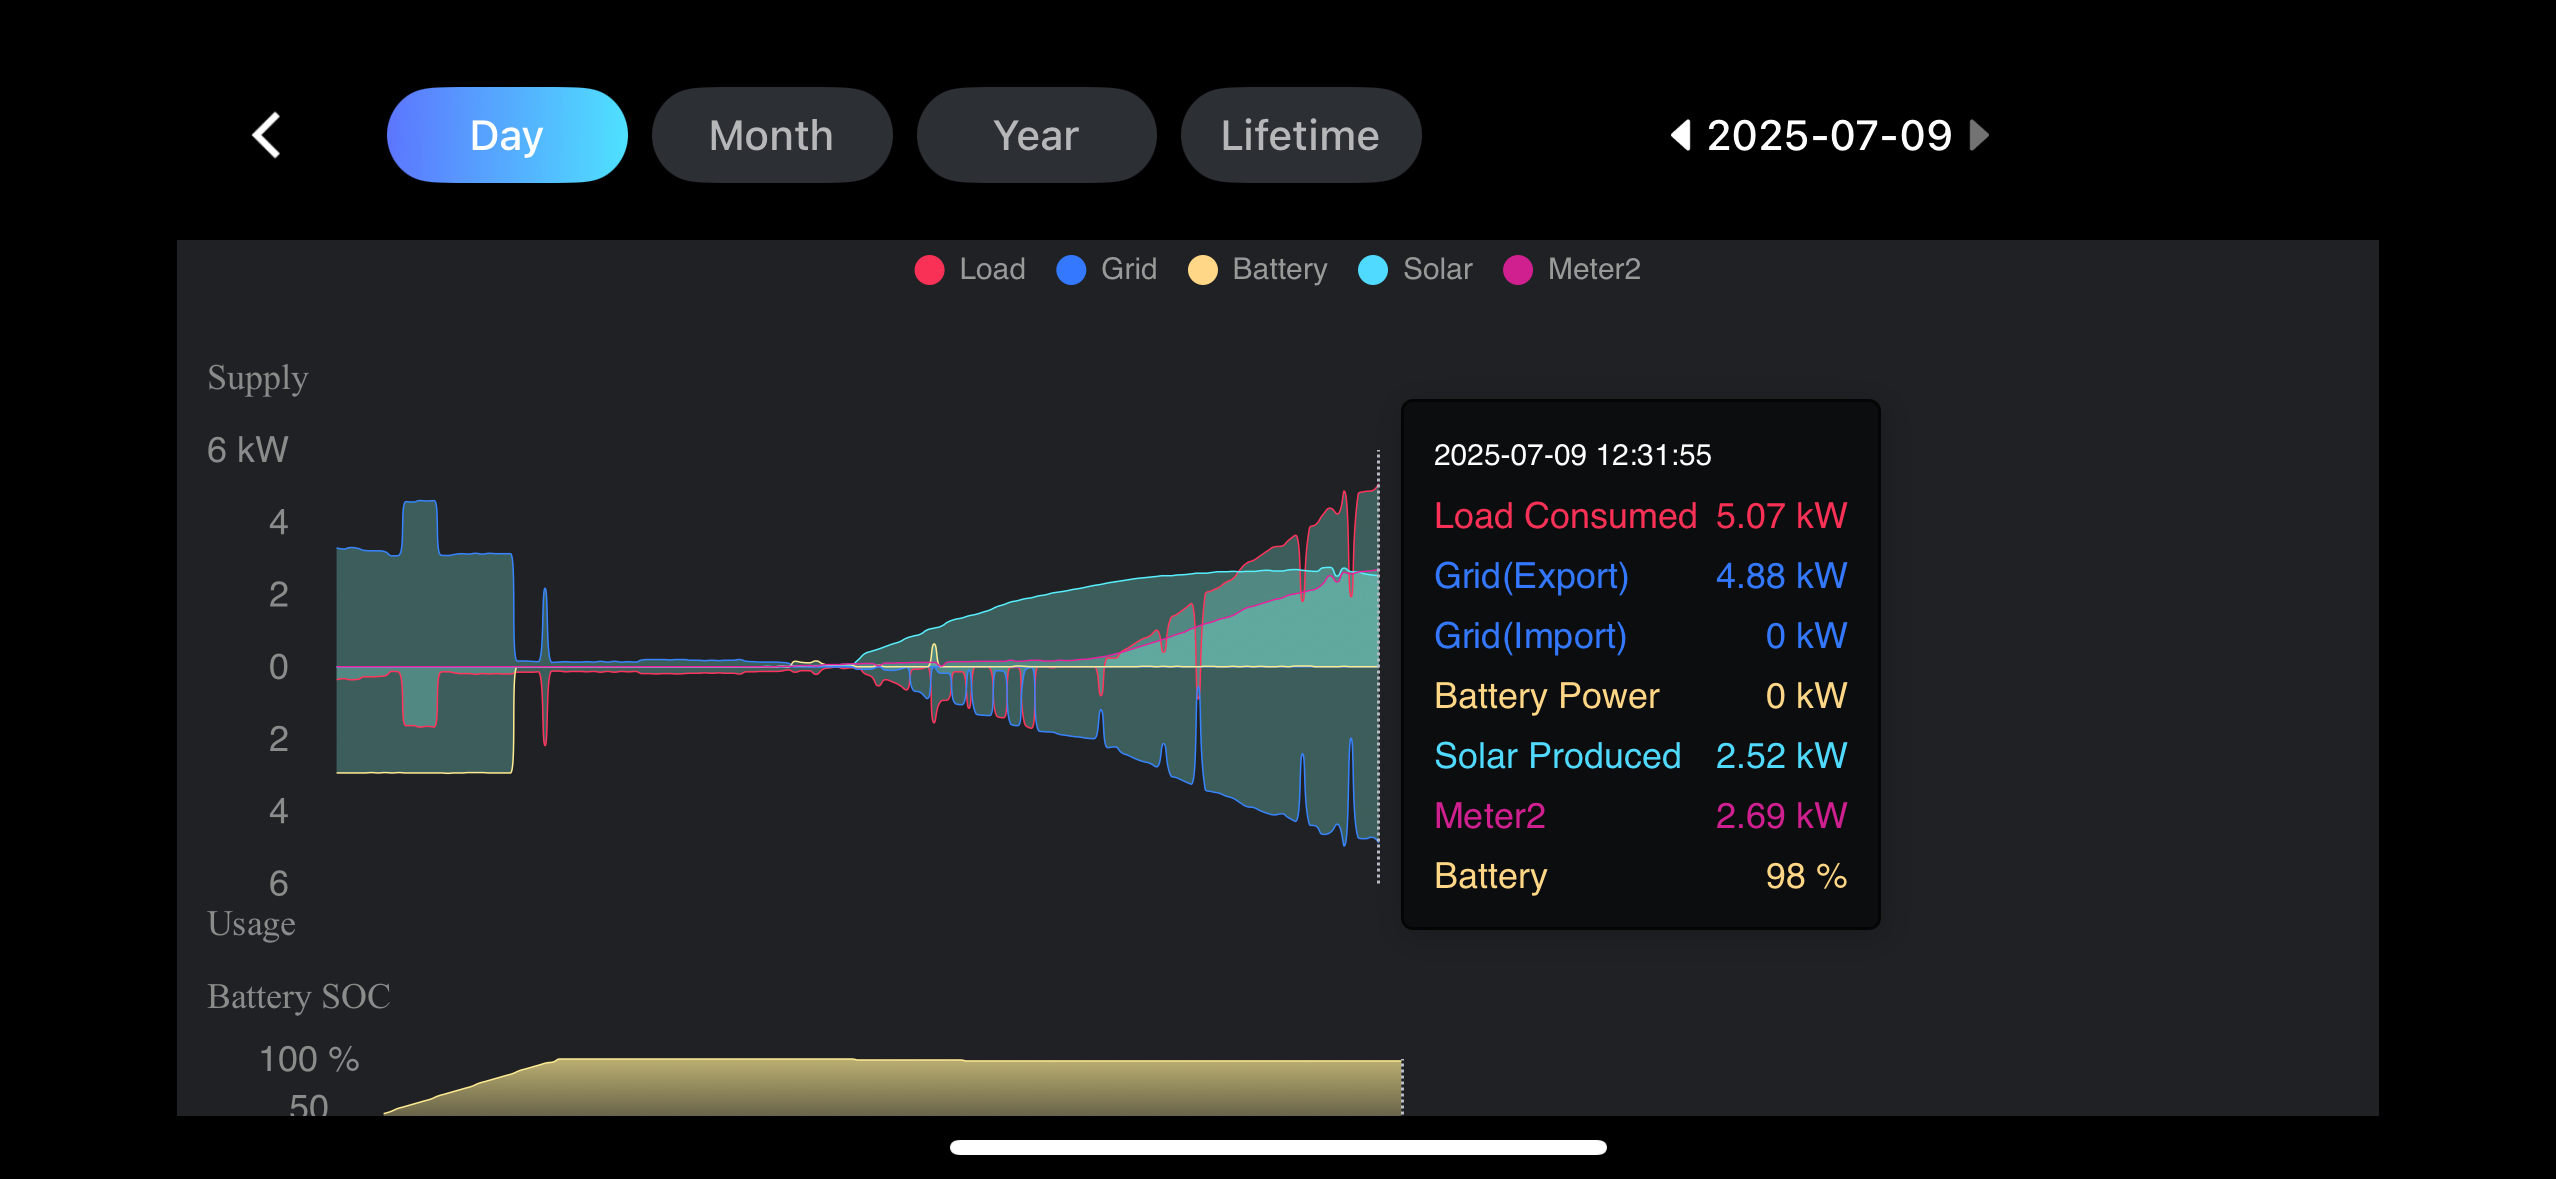Tap the back arrow icon

[266, 135]
